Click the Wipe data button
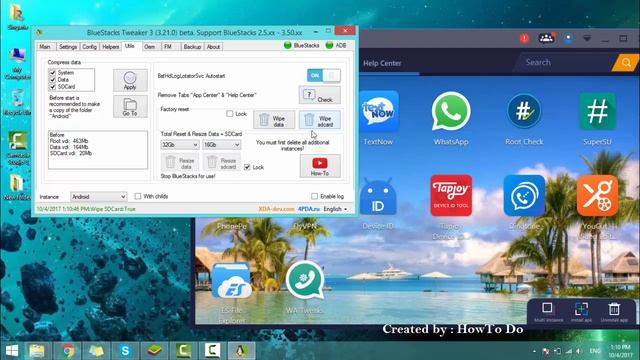The image size is (640, 360). tap(274, 120)
